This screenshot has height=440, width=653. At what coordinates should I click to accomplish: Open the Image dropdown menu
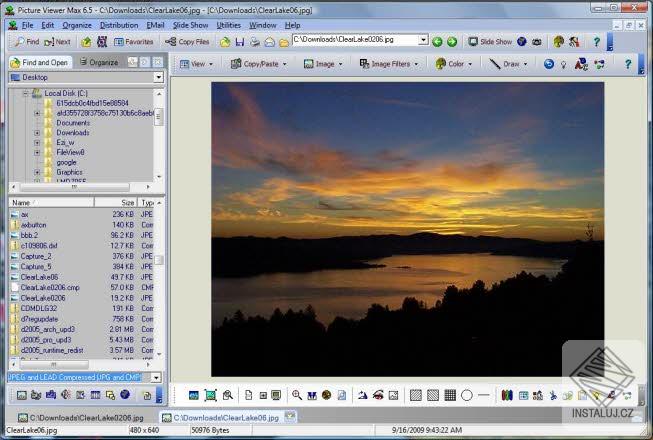point(323,64)
